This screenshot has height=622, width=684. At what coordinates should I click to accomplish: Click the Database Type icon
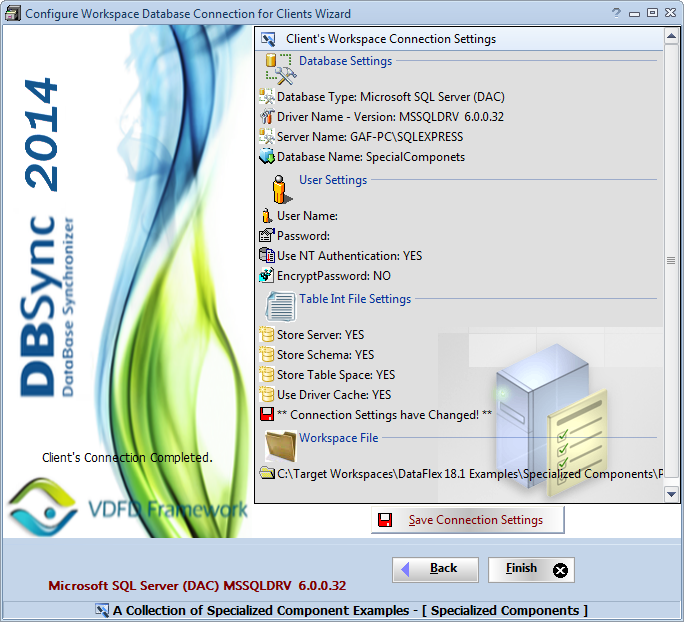pos(266,97)
